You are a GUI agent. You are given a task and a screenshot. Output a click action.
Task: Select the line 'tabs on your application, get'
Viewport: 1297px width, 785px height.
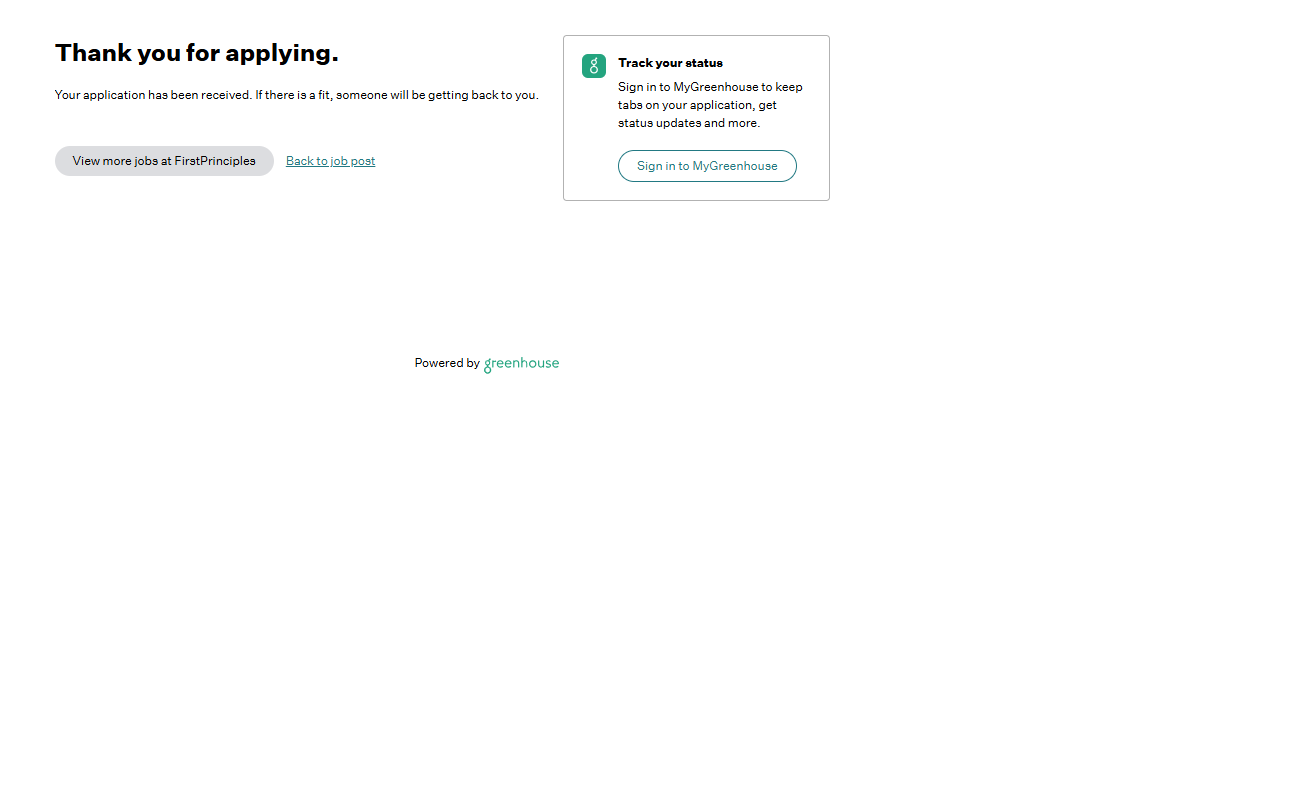(x=696, y=105)
